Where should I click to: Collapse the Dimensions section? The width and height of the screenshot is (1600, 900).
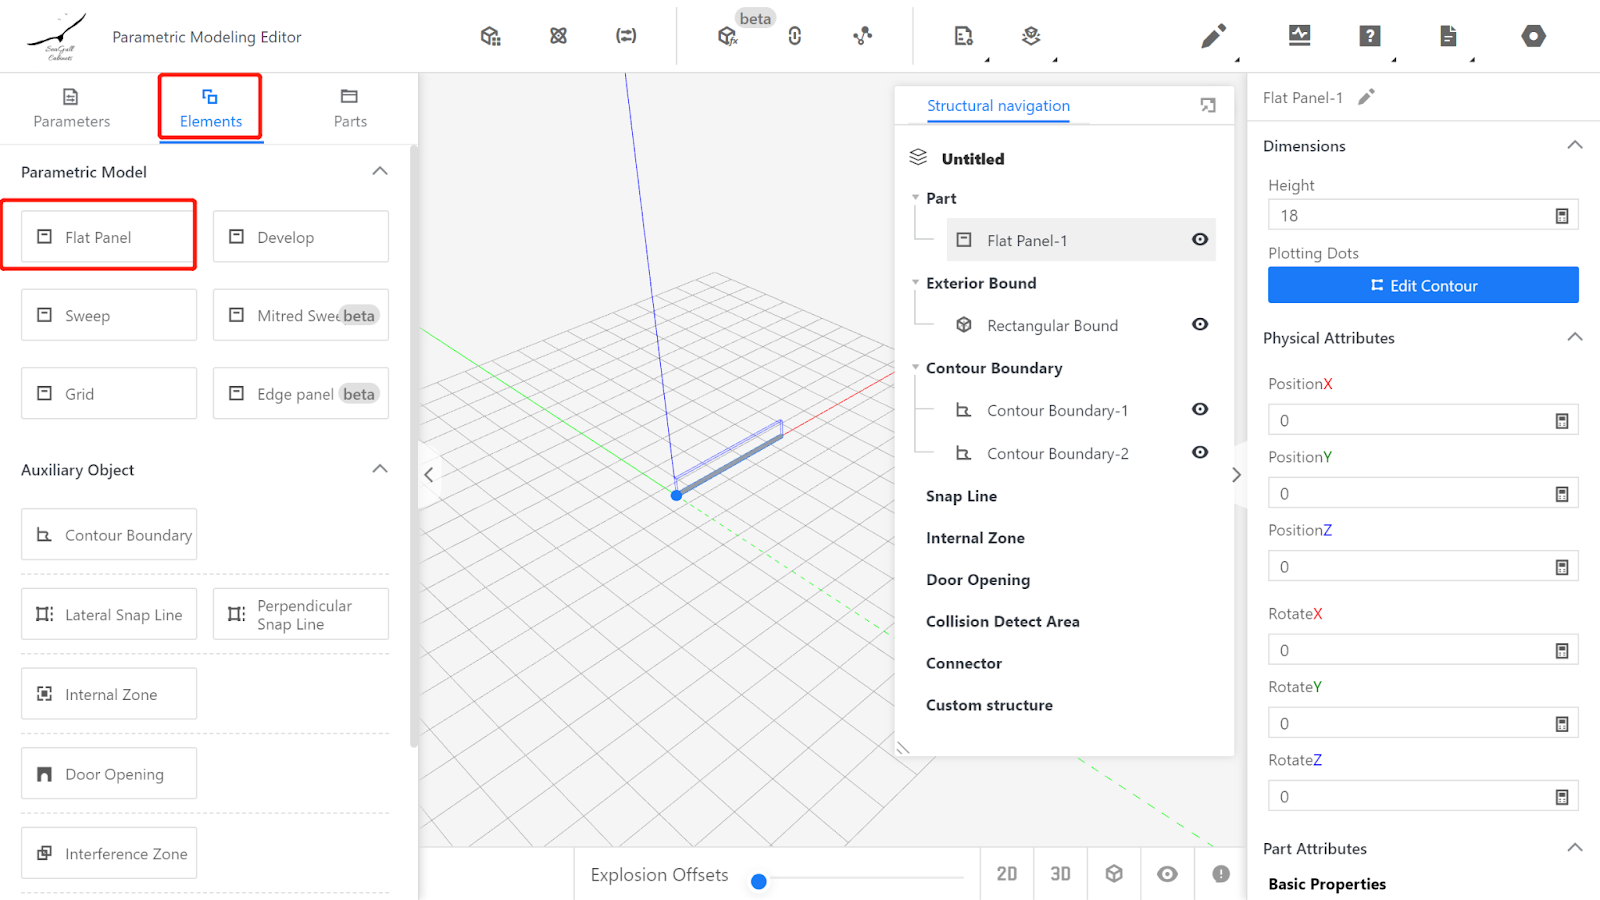click(1574, 145)
